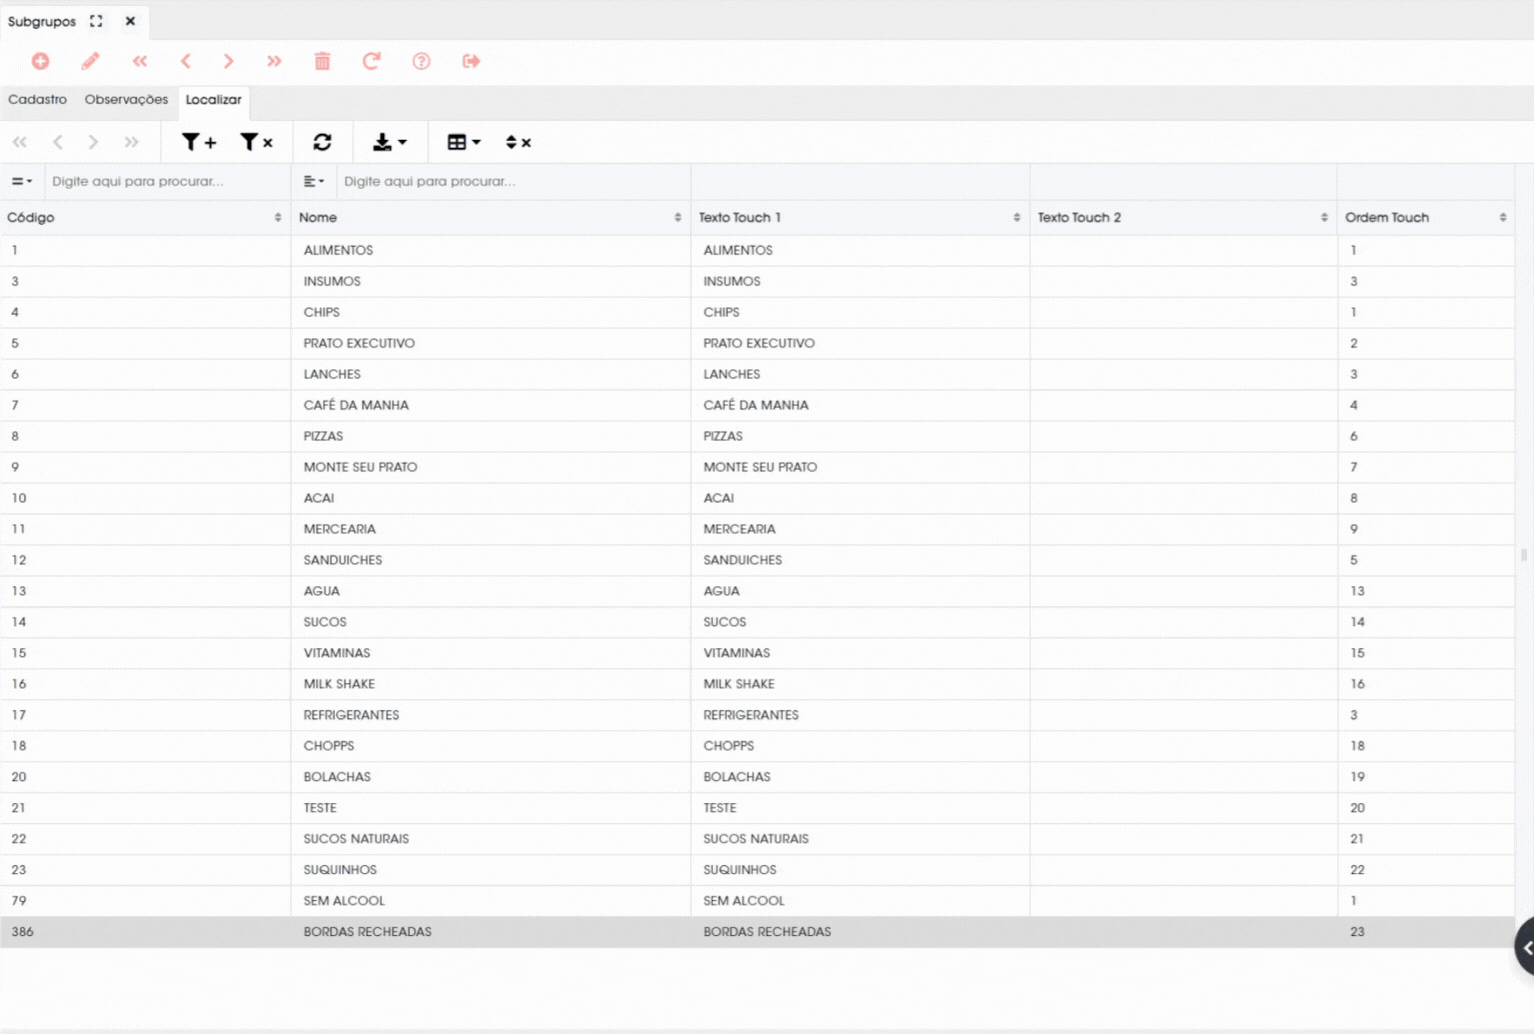This screenshot has height=1034, width=1534.
Task: Maximize the Subgrupos tab with the expand icon
Action: click(x=96, y=21)
